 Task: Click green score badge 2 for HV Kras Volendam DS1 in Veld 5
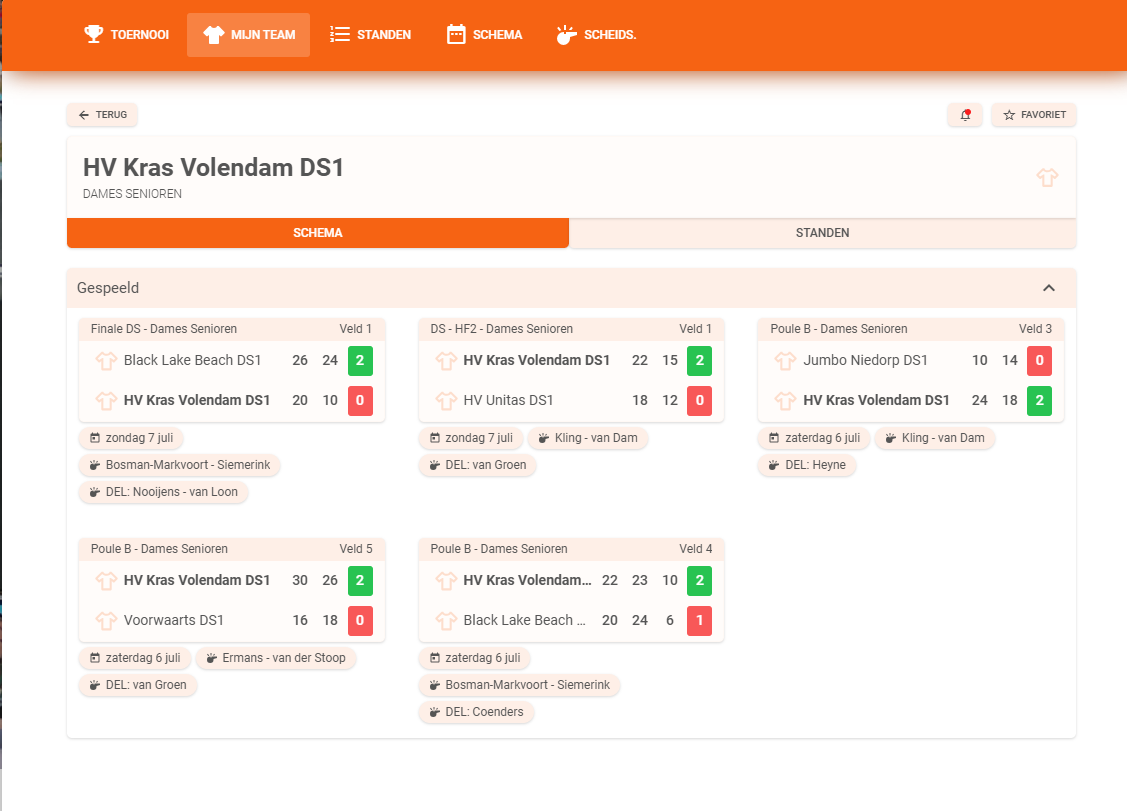coord(360,580)
